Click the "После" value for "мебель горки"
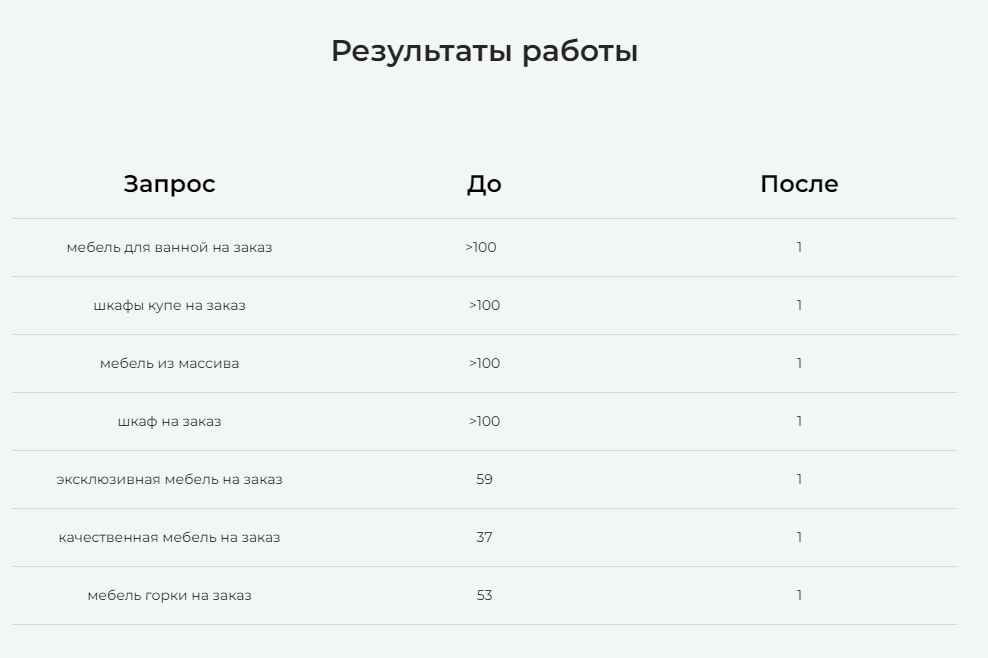This screenshot has width=988, height=658. tap(799, 595)
